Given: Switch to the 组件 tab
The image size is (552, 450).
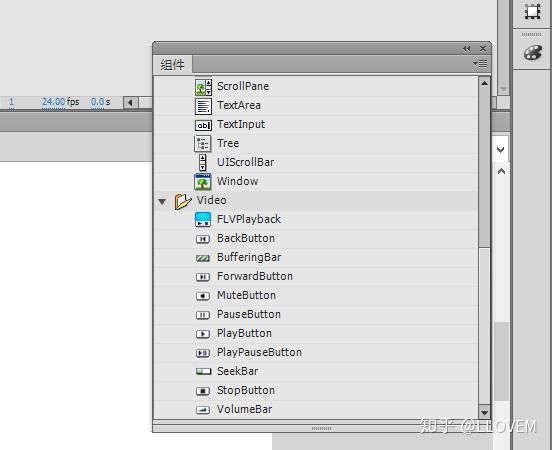Looking at the screenshot, I should coord(172,65).
